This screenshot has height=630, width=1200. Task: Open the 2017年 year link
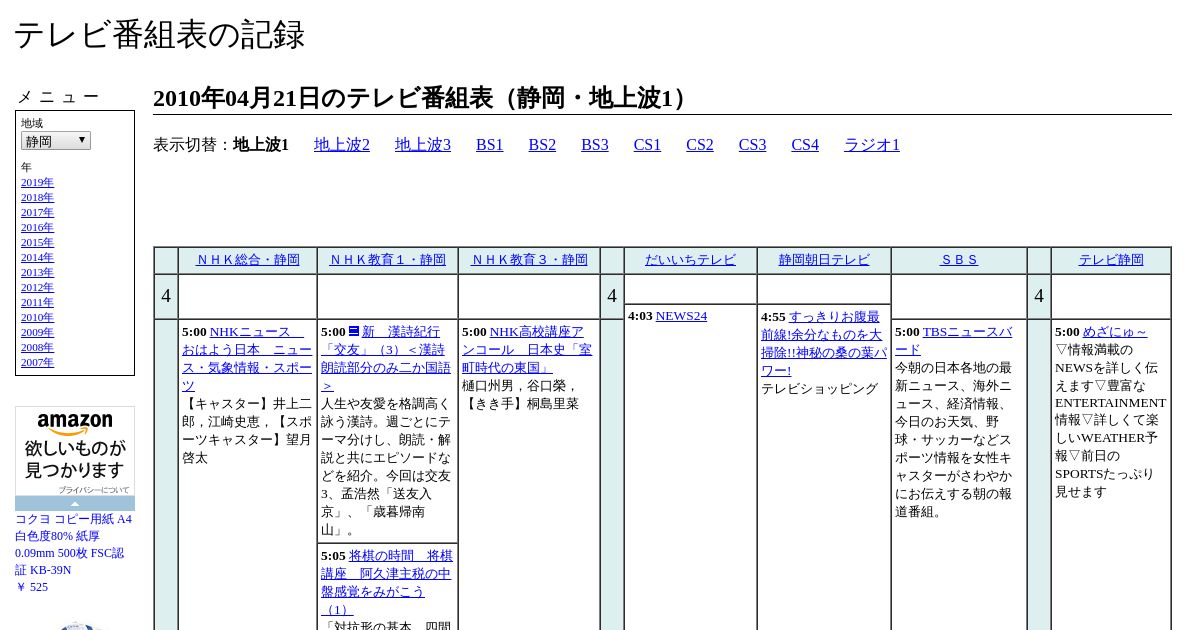coord(37,213)
